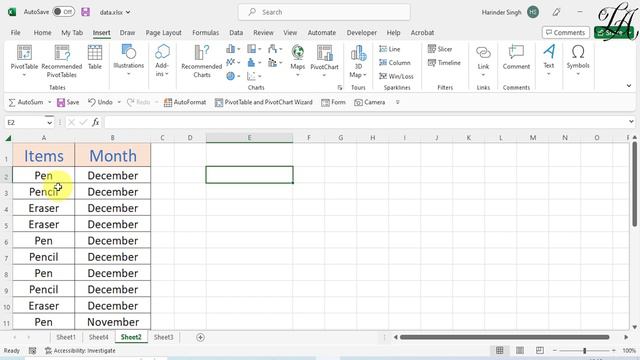
Task: Click the Comments button
Action: click(x=566, y=33)
